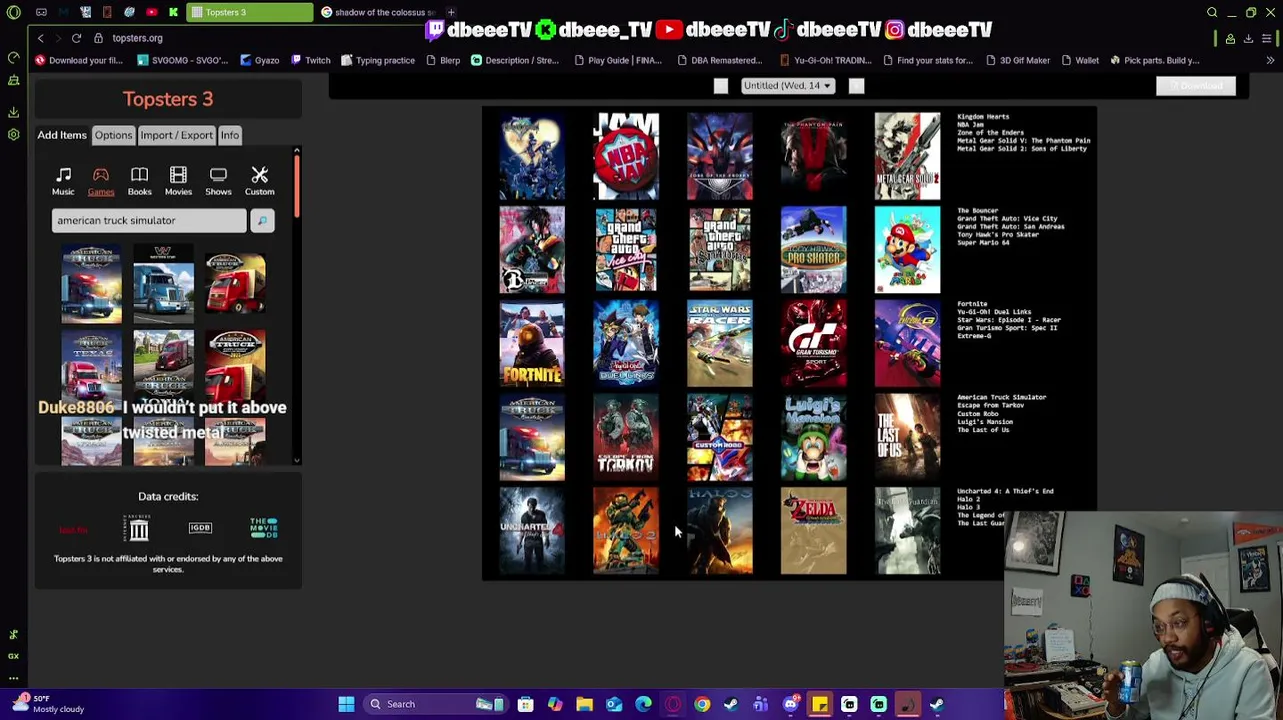Open the chart selector dropdown 'Untitled (Wed, 14'
This screenshot has height=720, width=1283.
tap(788, 86)
